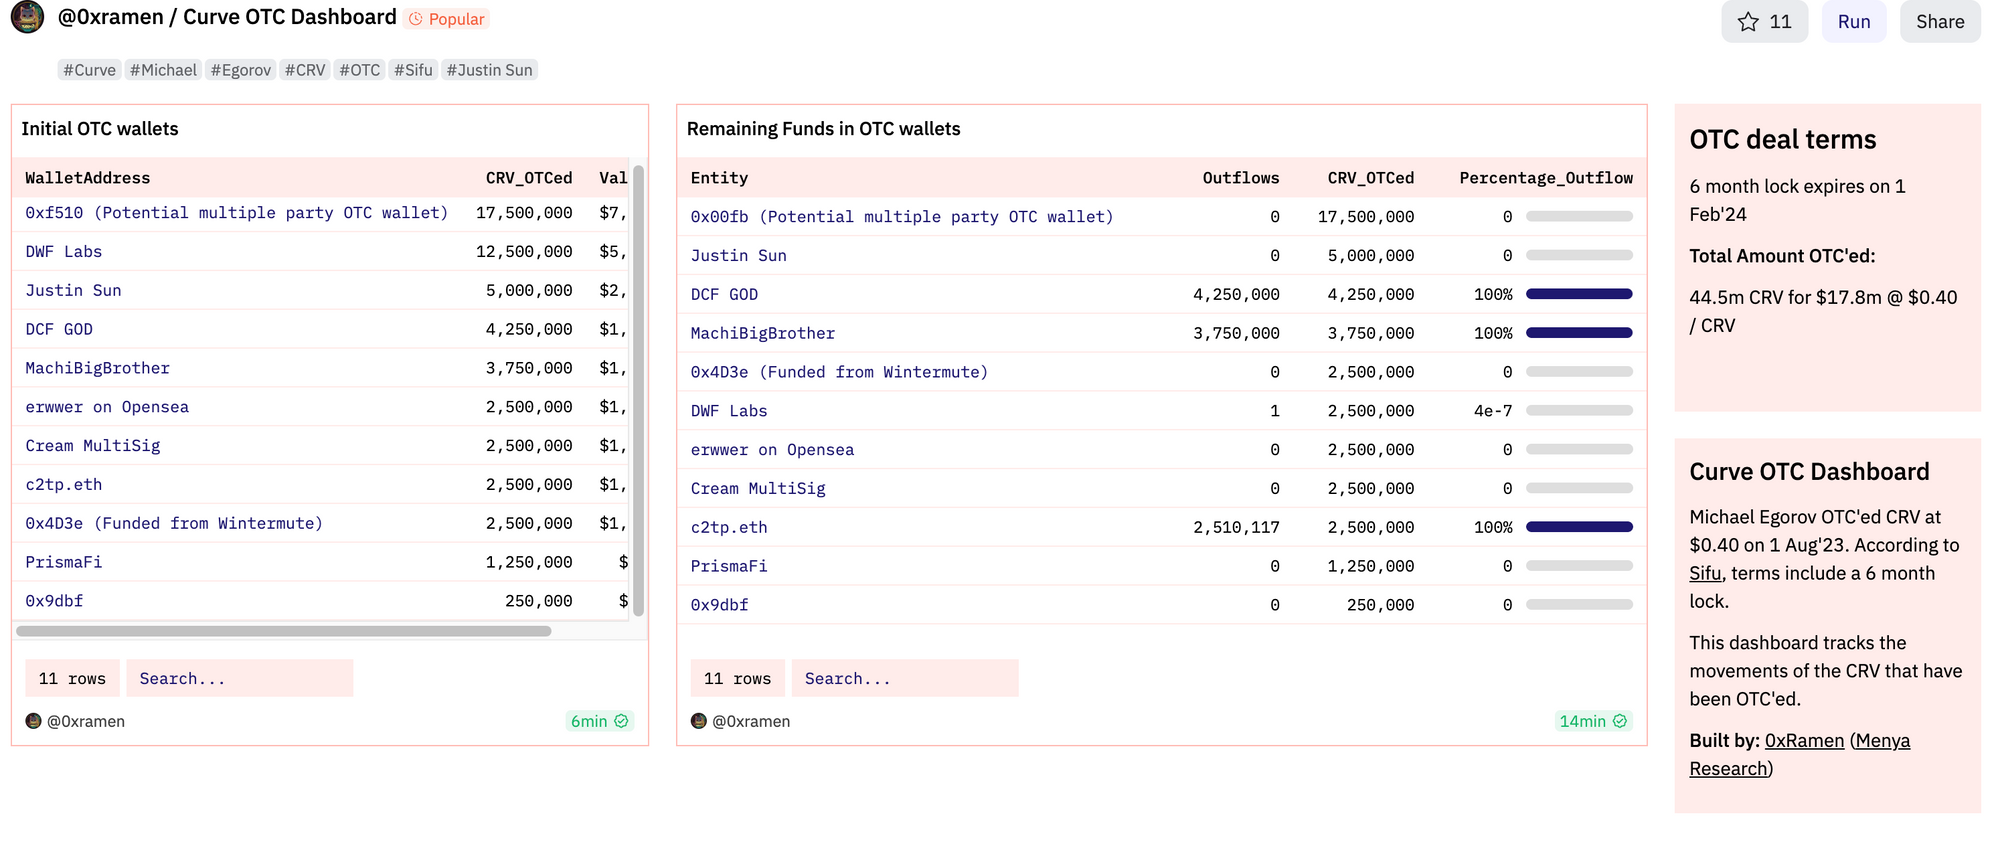Open c2tp.eth link in Remaining Funds table

click(x=729, y=528)
